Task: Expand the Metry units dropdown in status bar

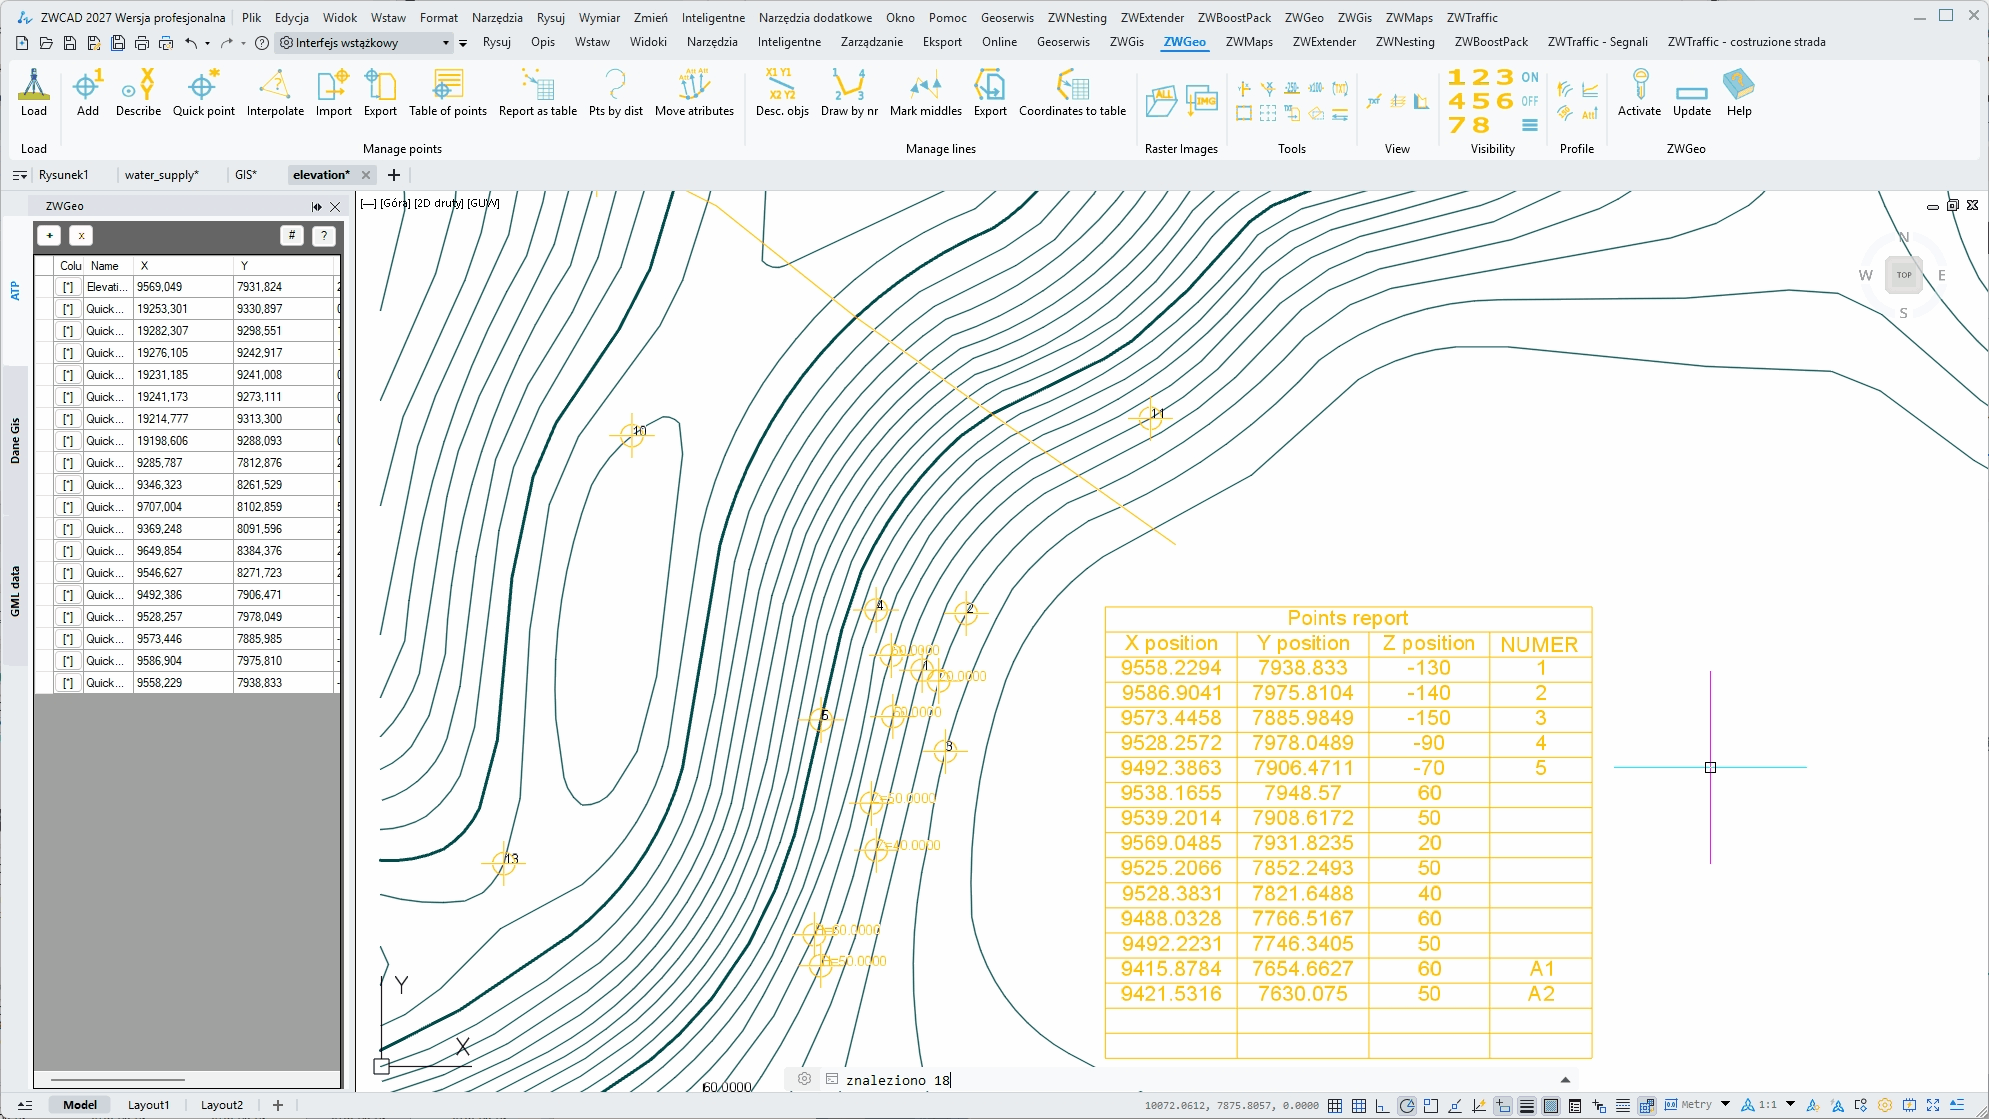Action: pyautogui.click(x=1725, y=1105)
